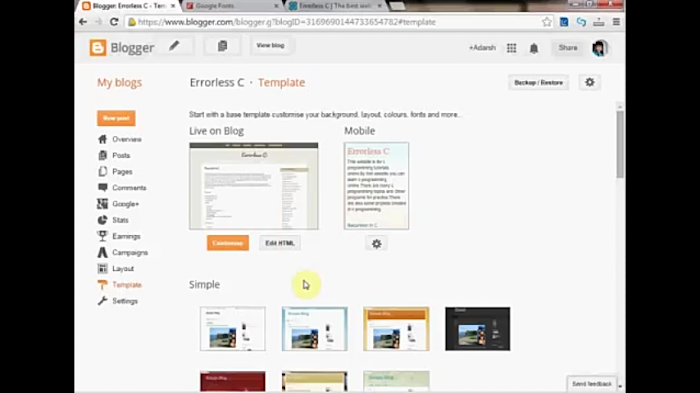Open Layout in the sidebar
This screenshot has height=393, width=700.
tap(123, 268)
